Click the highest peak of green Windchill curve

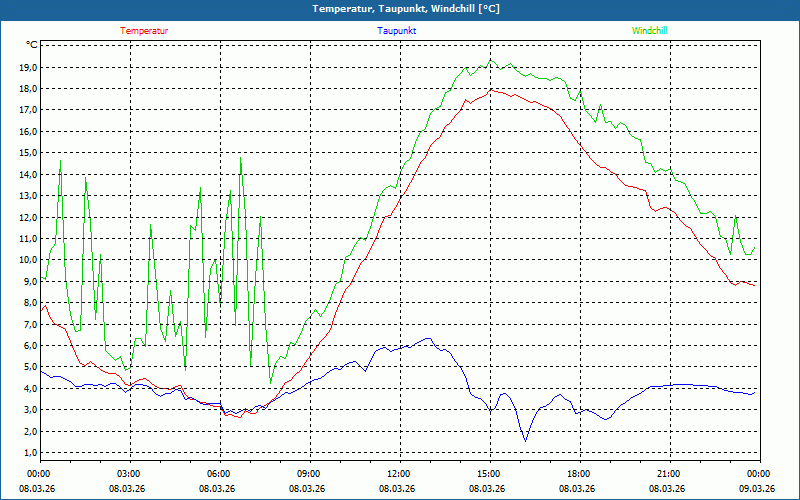(x=490, y=60)
